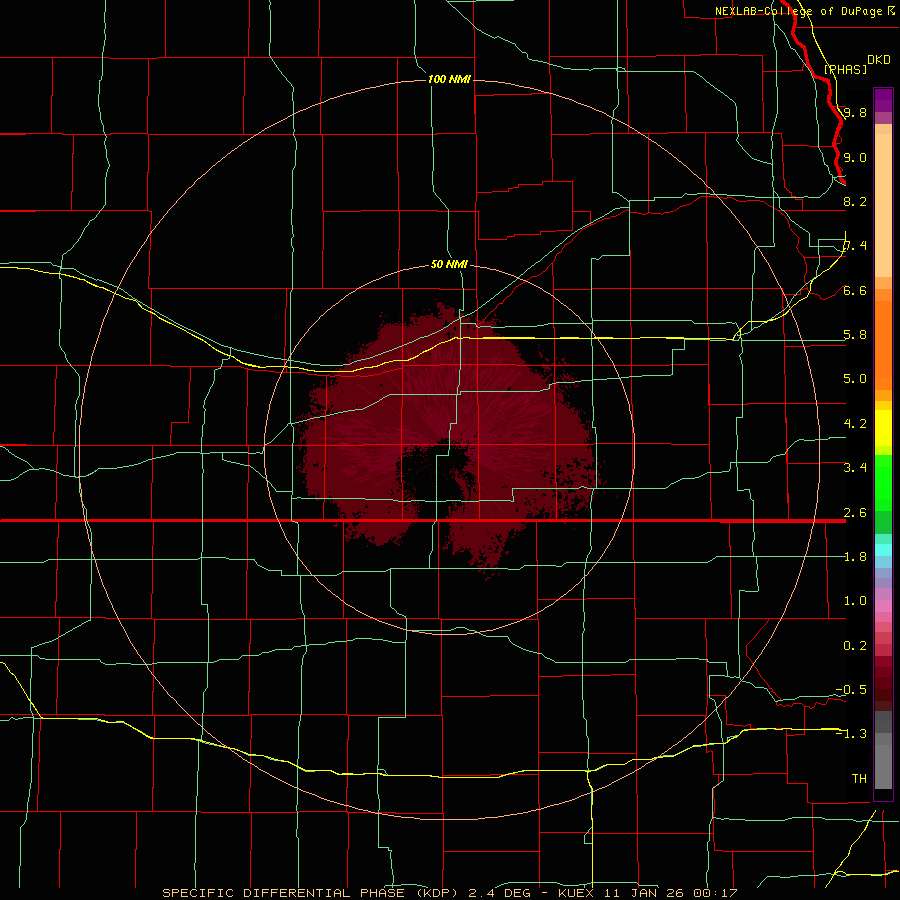Pick the cyan swatch near 1.8
The width and height of the screenshot is (900, 900).
[883, 550]
